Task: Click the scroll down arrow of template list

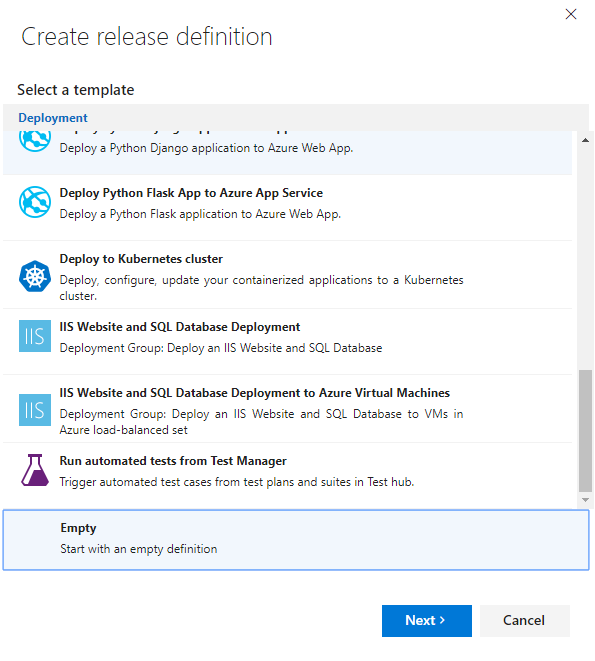Action: point(585,500)
